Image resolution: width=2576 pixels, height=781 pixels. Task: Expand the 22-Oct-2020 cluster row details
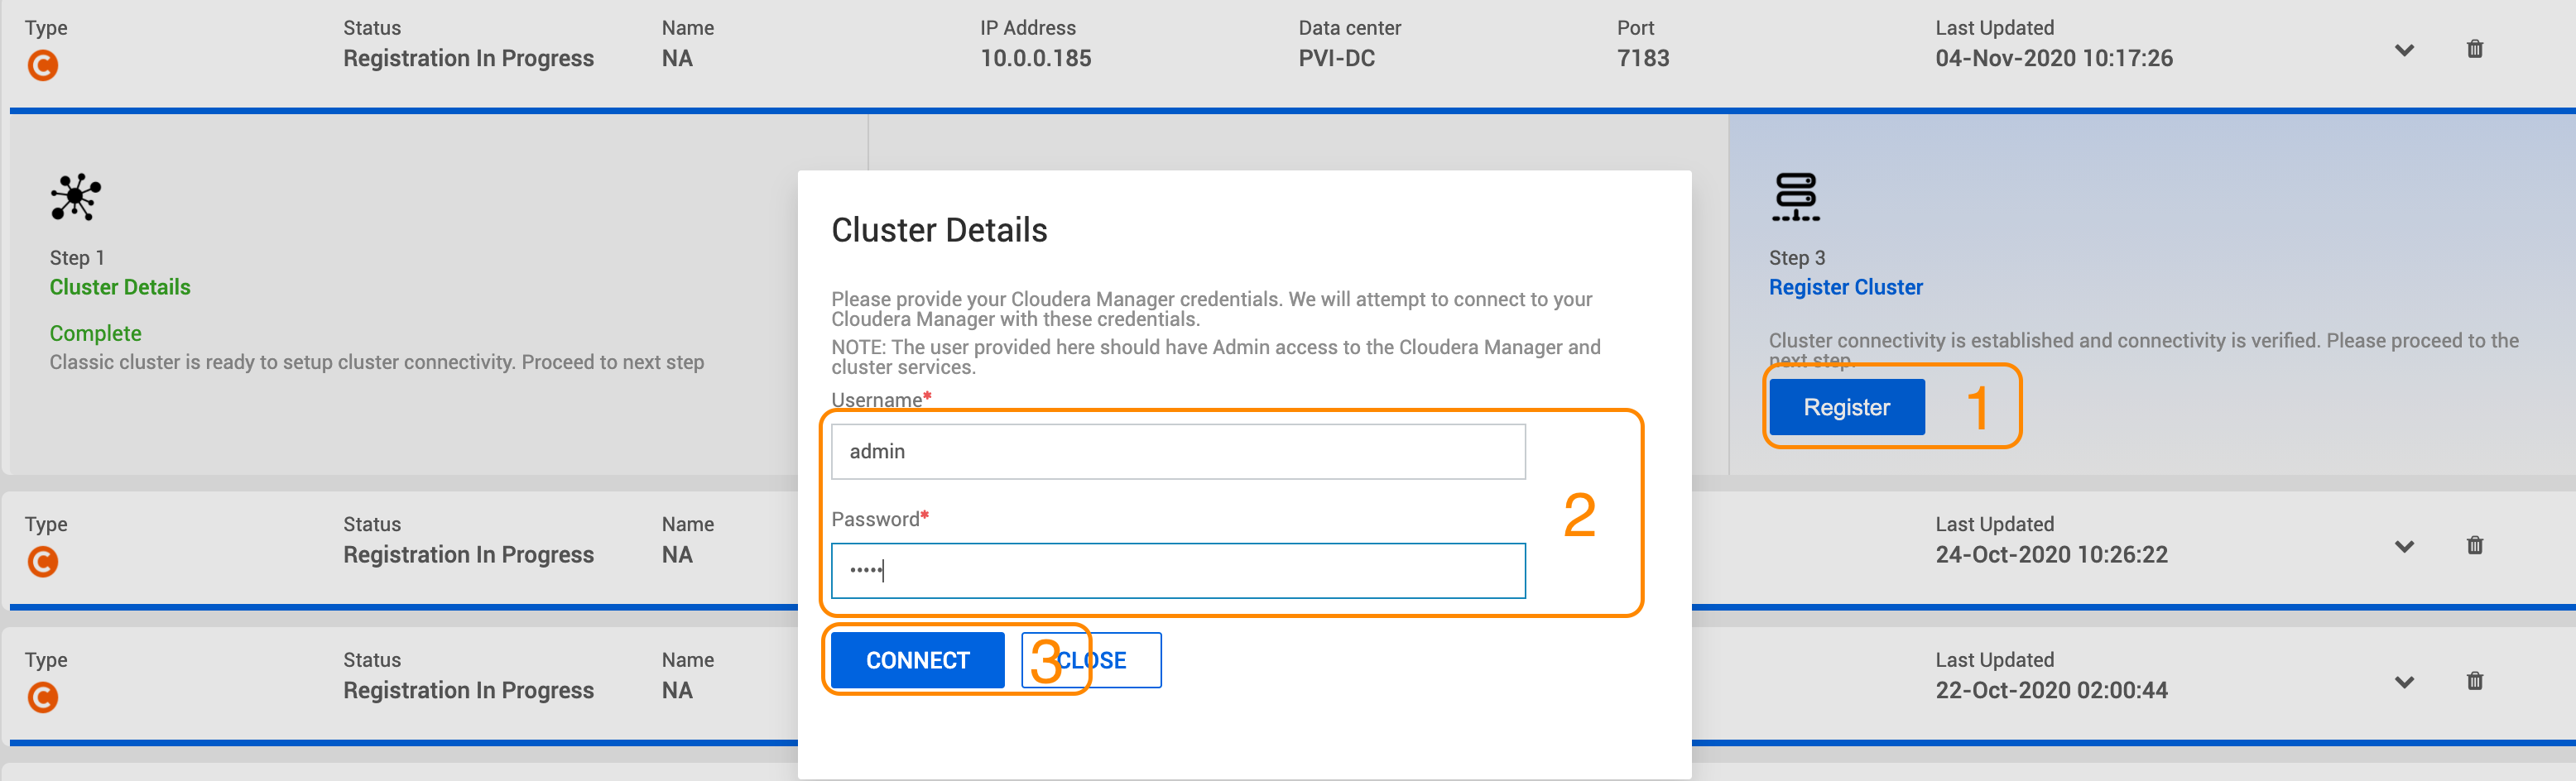(x=2404, y=682)
